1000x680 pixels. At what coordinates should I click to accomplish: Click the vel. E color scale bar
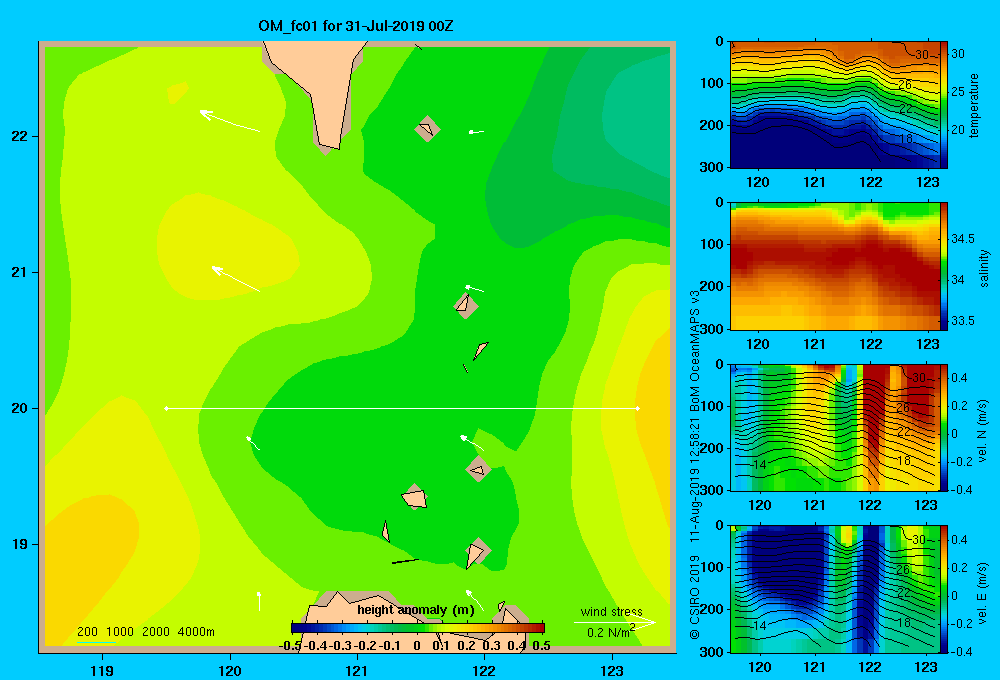pyautogui.click(x=944, y=589)
